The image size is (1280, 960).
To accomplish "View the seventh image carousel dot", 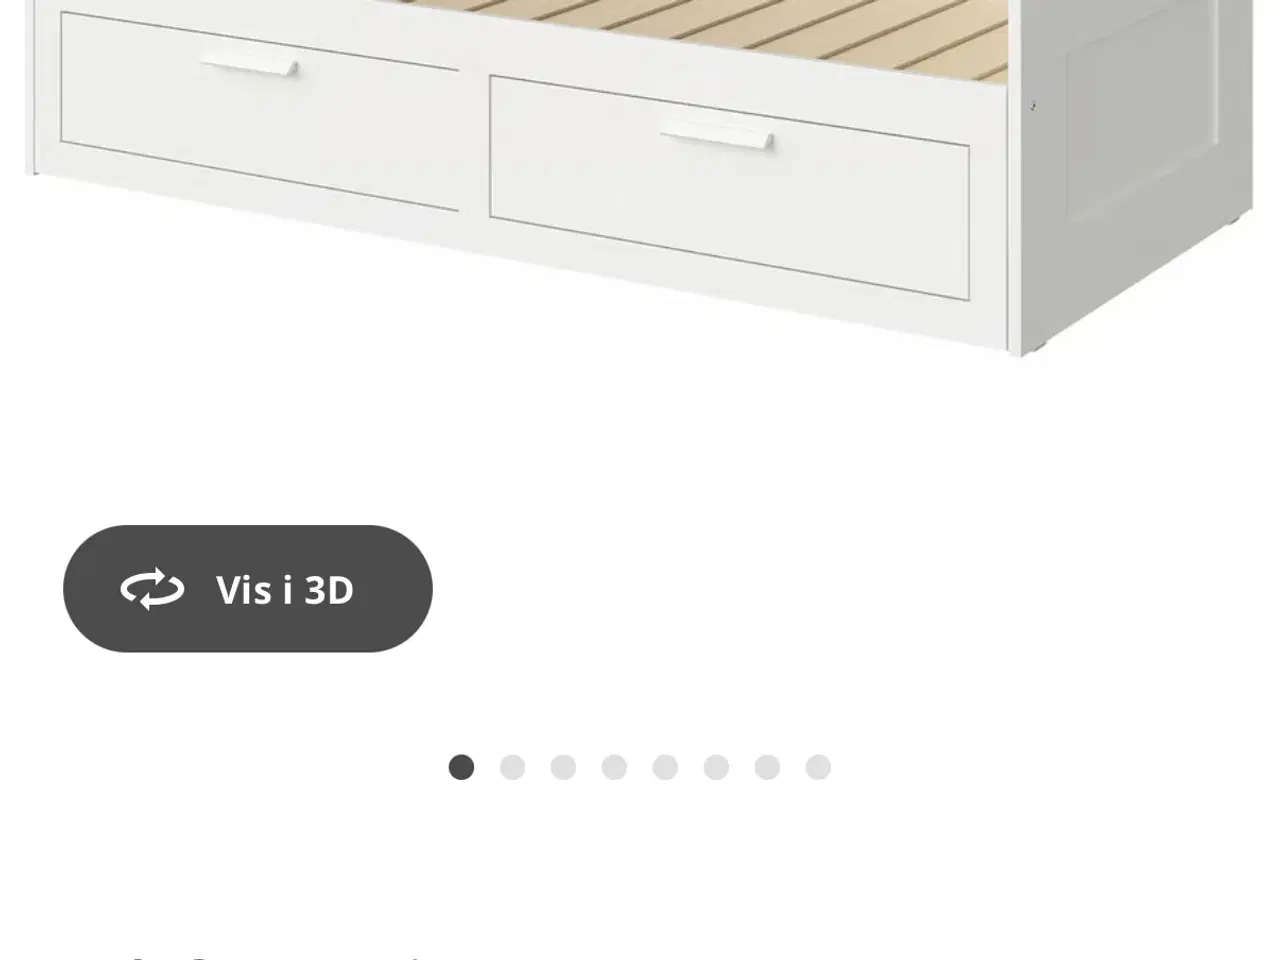I will pyautogui.click(x=767, y=767).
